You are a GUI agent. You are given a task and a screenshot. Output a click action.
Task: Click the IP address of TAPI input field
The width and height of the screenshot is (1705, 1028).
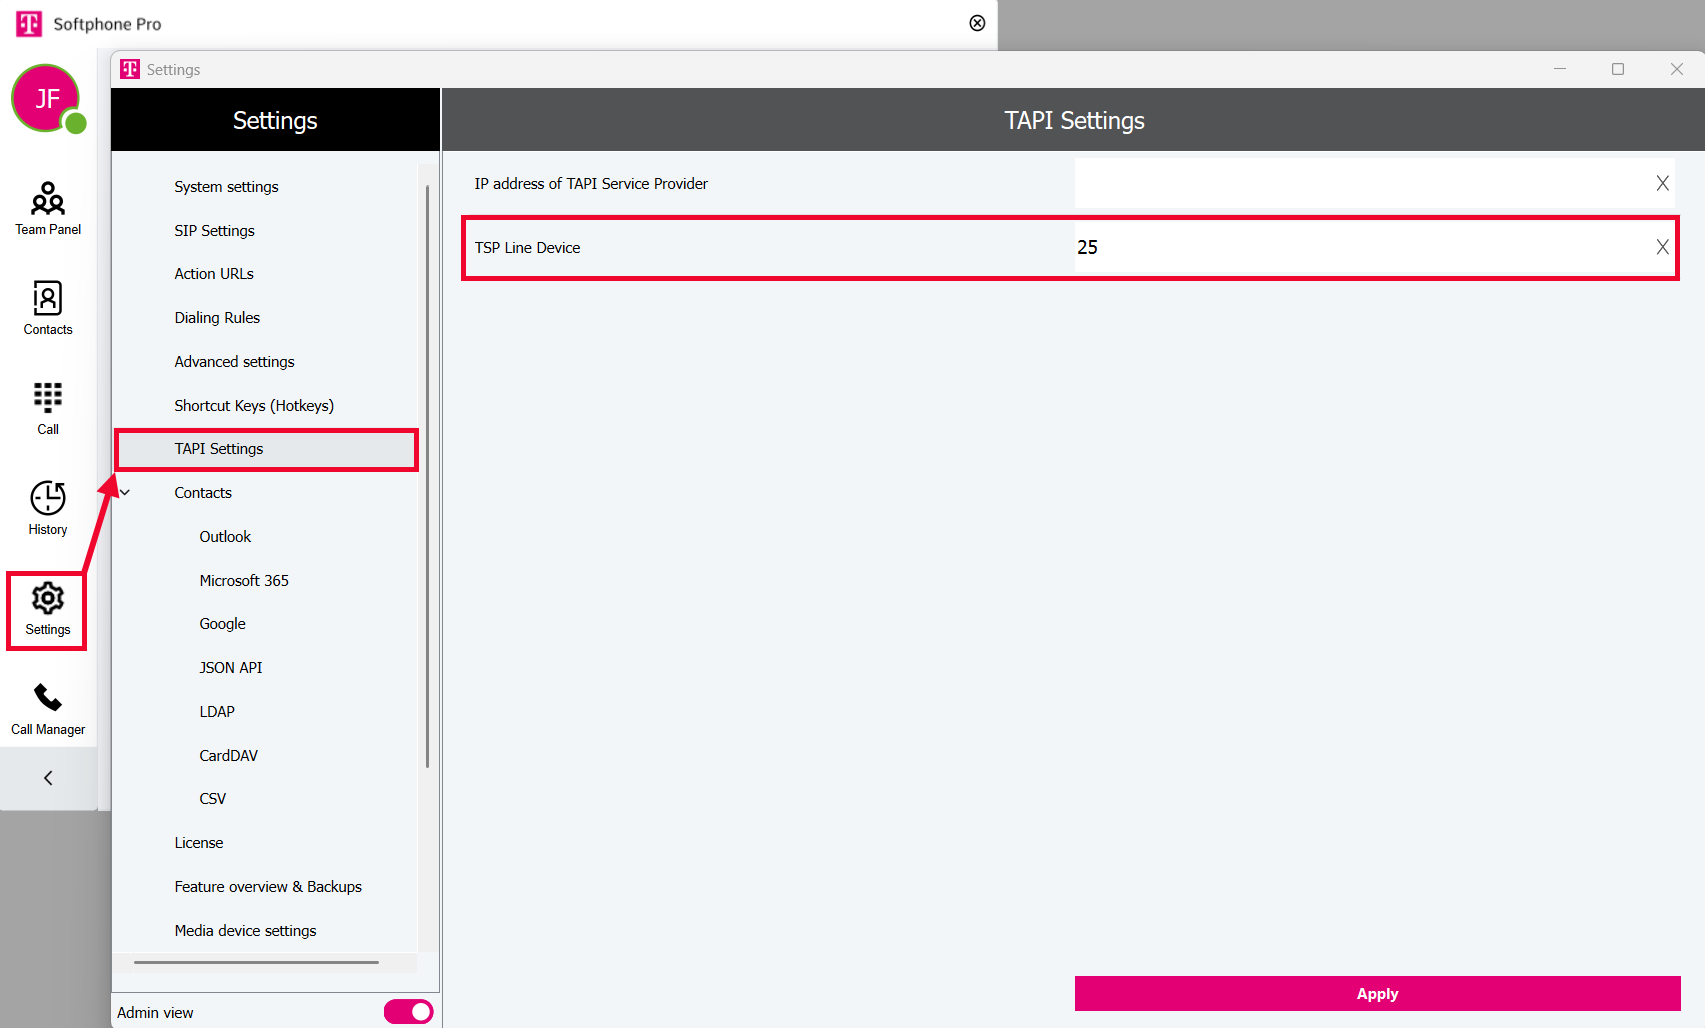coord(1360,183)
